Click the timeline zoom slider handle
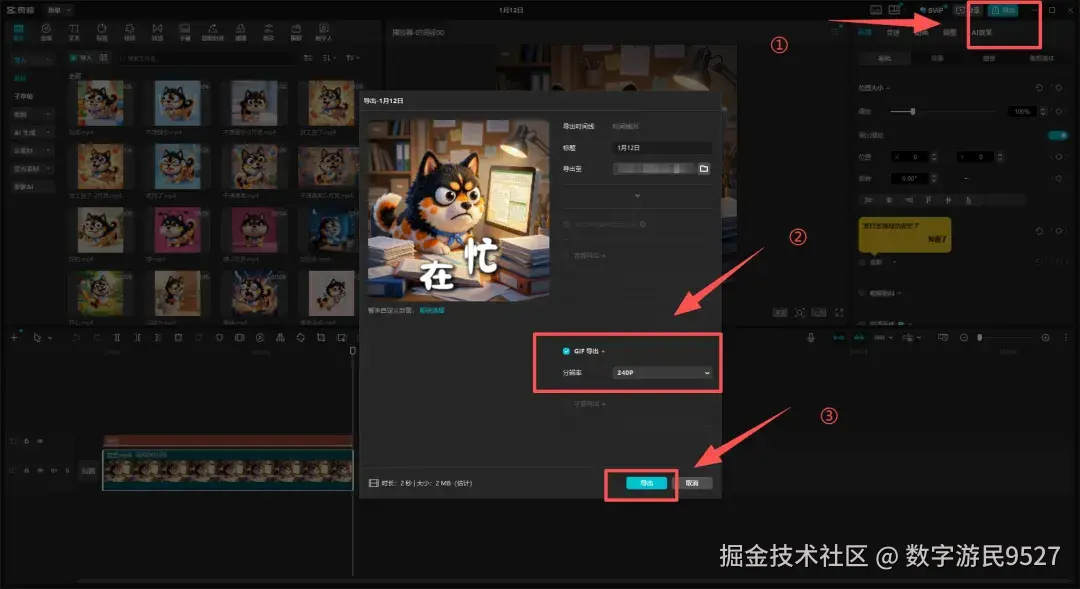Image resolution: width=1080 pixels, height=589 pixels. [979, 338]
